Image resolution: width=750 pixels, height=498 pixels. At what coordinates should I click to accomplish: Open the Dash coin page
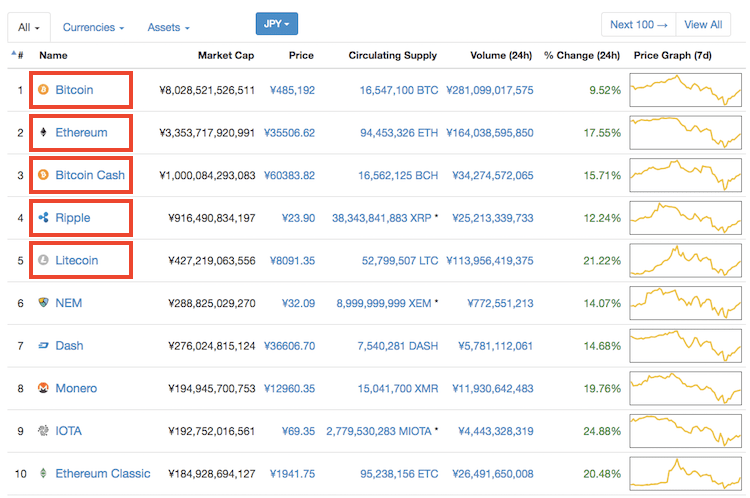click(69, 345)
